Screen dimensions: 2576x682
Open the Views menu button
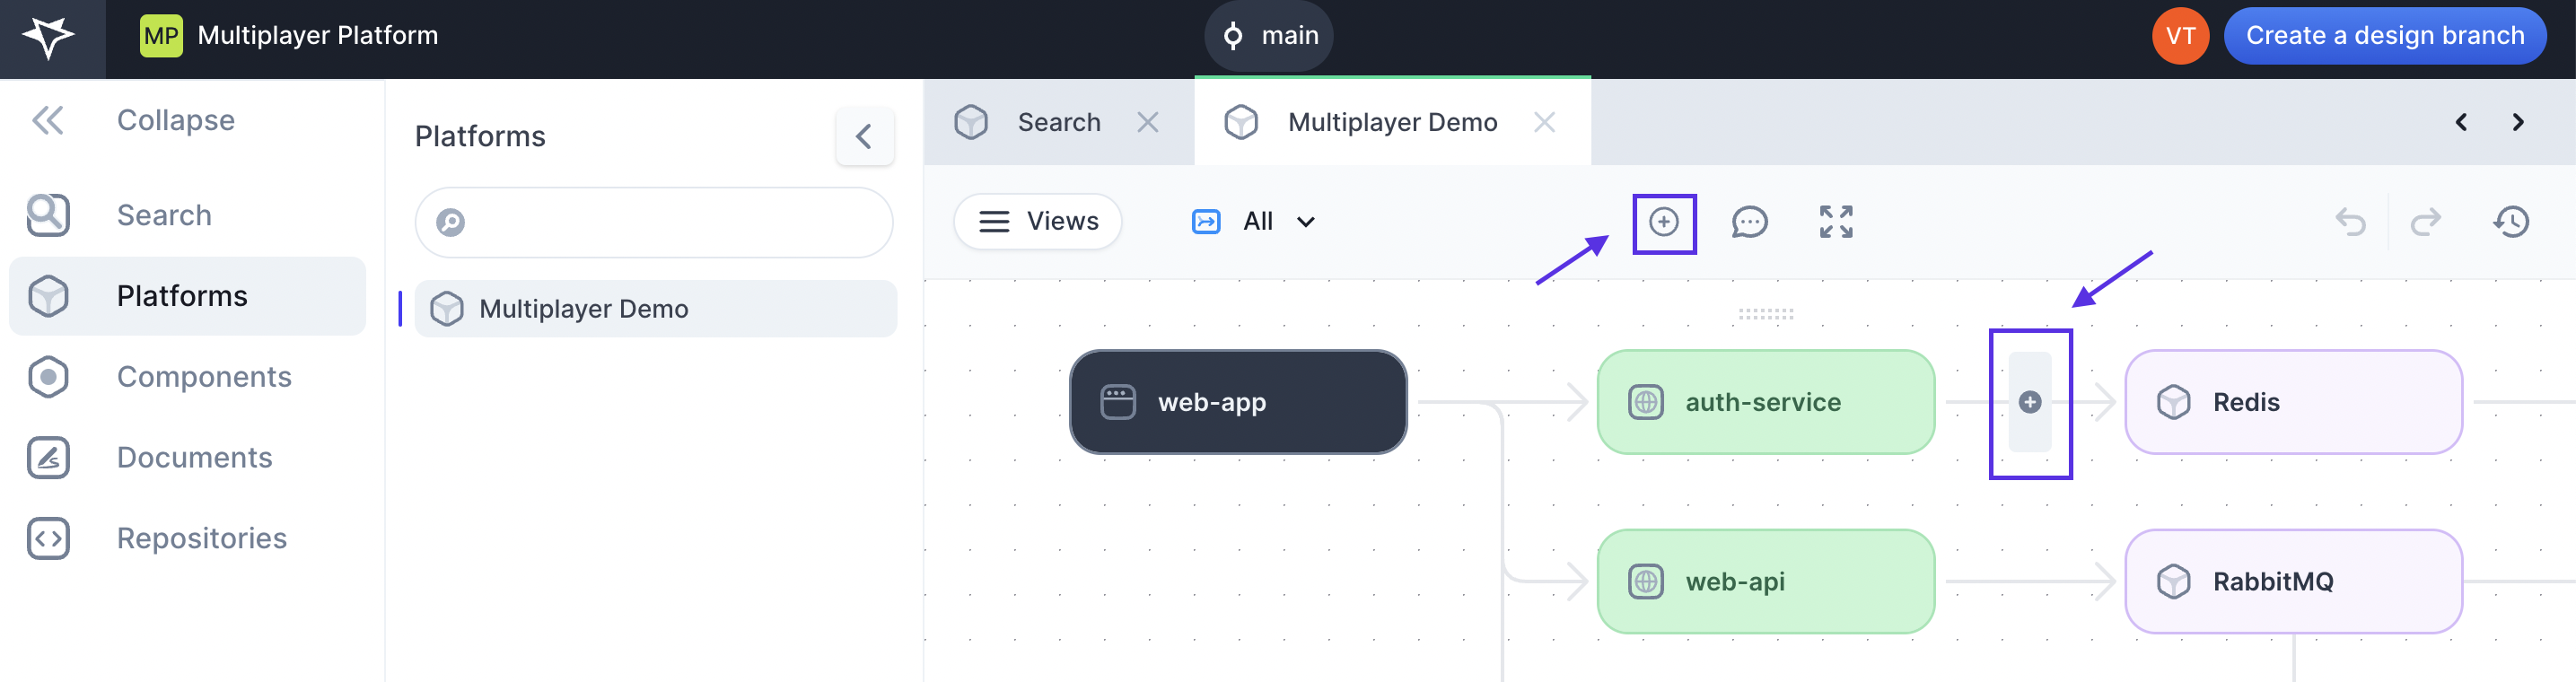pyautogui.click(x=1038, y=221)
